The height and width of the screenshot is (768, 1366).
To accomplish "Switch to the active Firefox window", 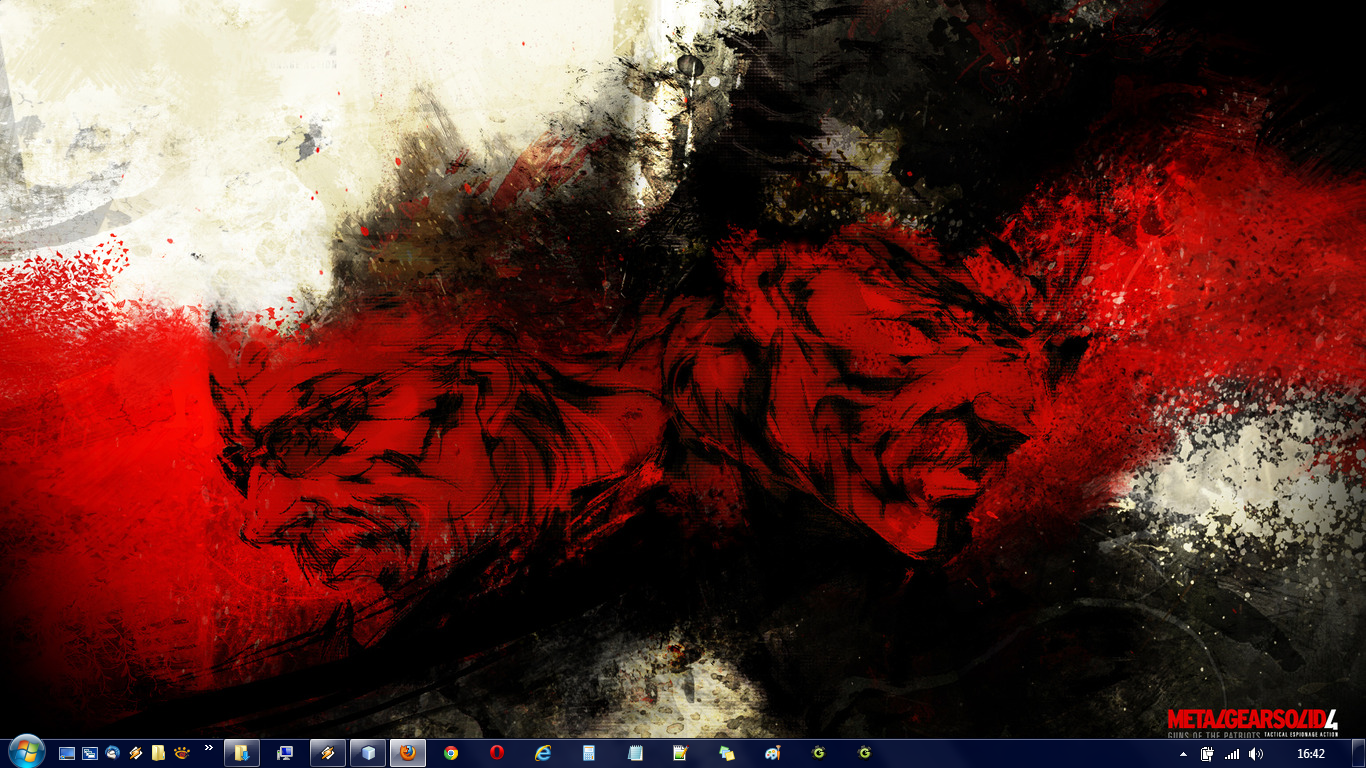I will coord(408,753).
